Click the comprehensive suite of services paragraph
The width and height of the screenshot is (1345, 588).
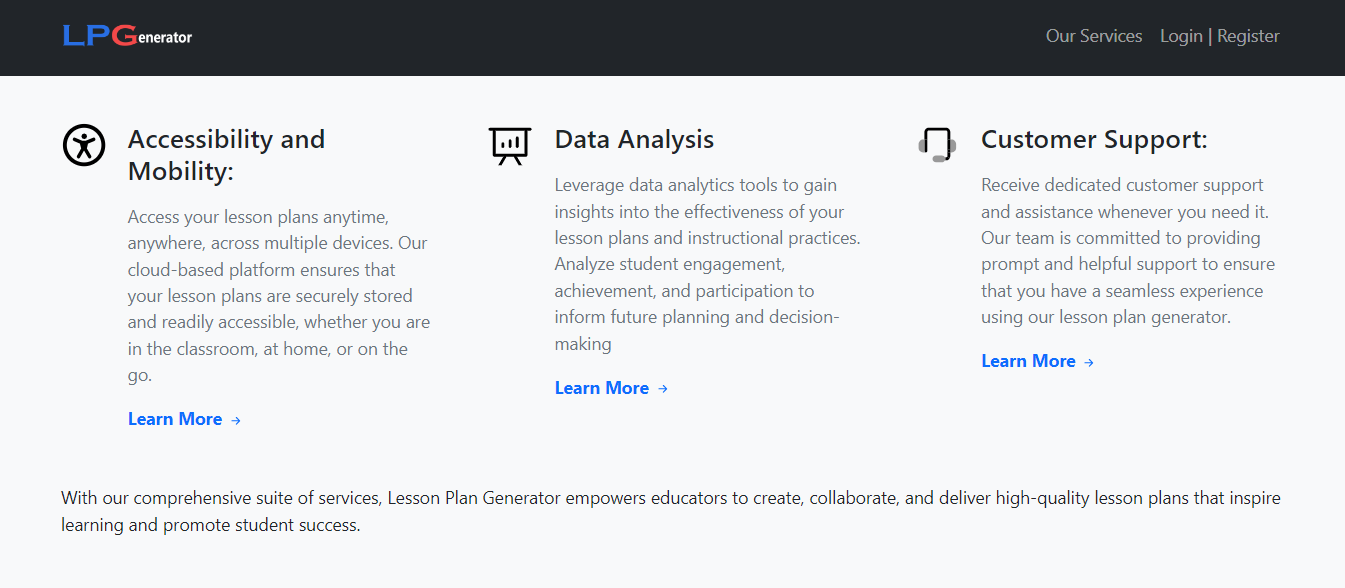point(670,511)
